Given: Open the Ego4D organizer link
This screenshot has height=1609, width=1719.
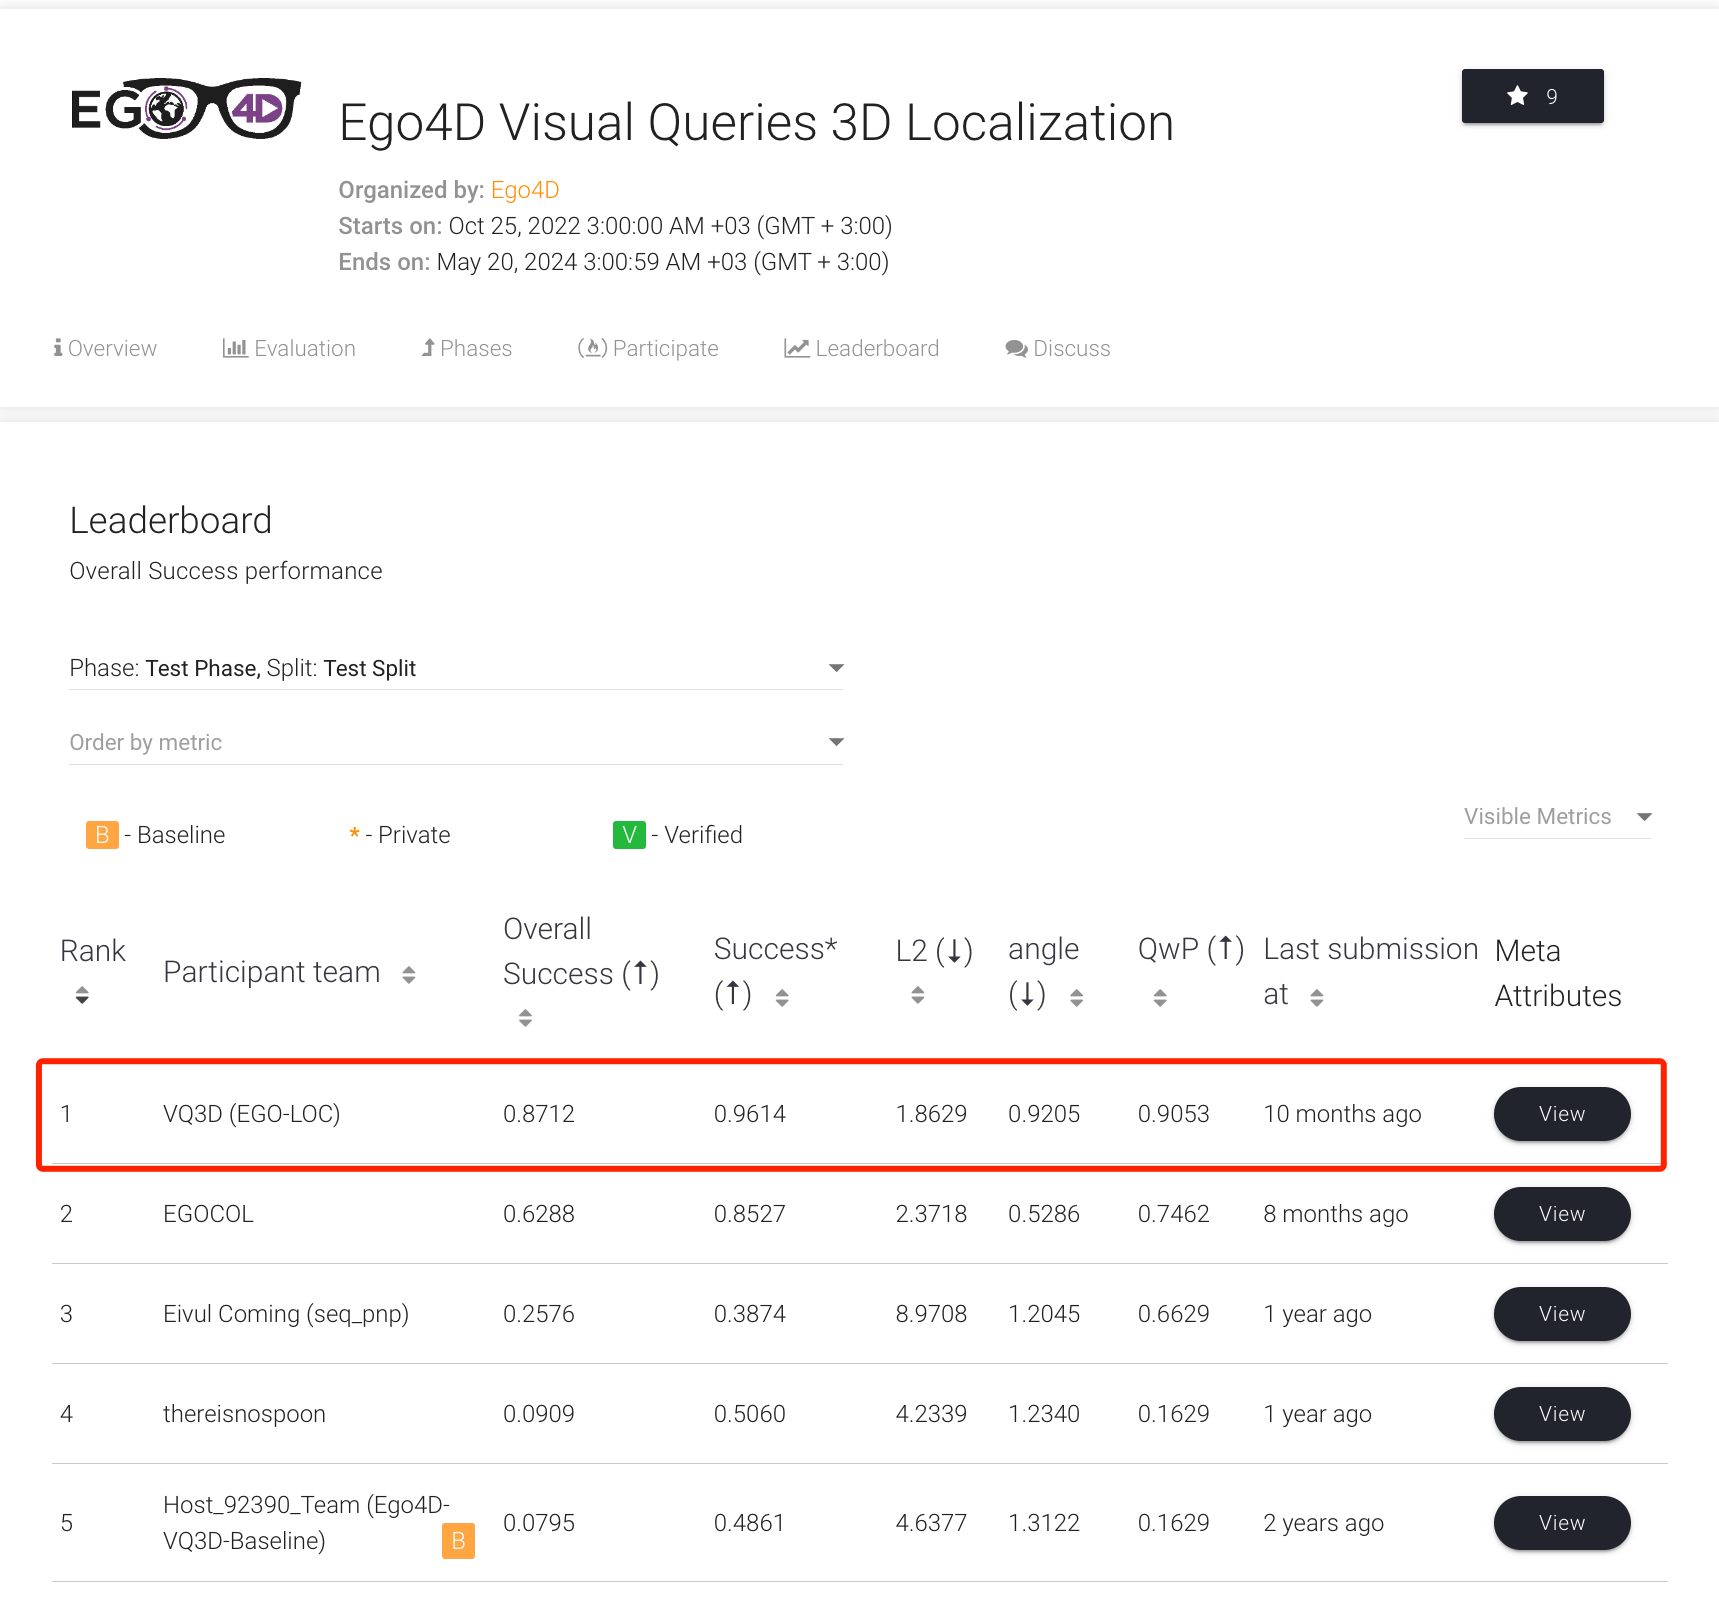Looking at the screenshot, I should [x=524, y=190].
